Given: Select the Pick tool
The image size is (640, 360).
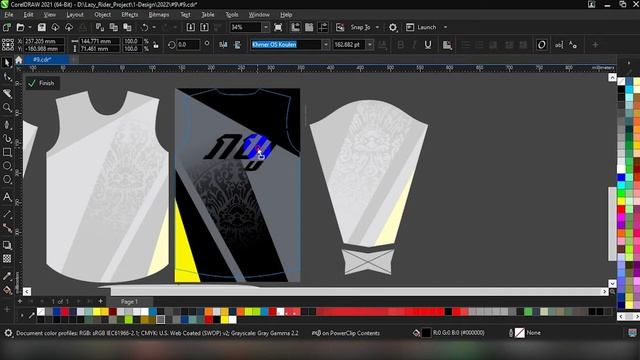Looking at the screenshot, I should click(7, 63).
